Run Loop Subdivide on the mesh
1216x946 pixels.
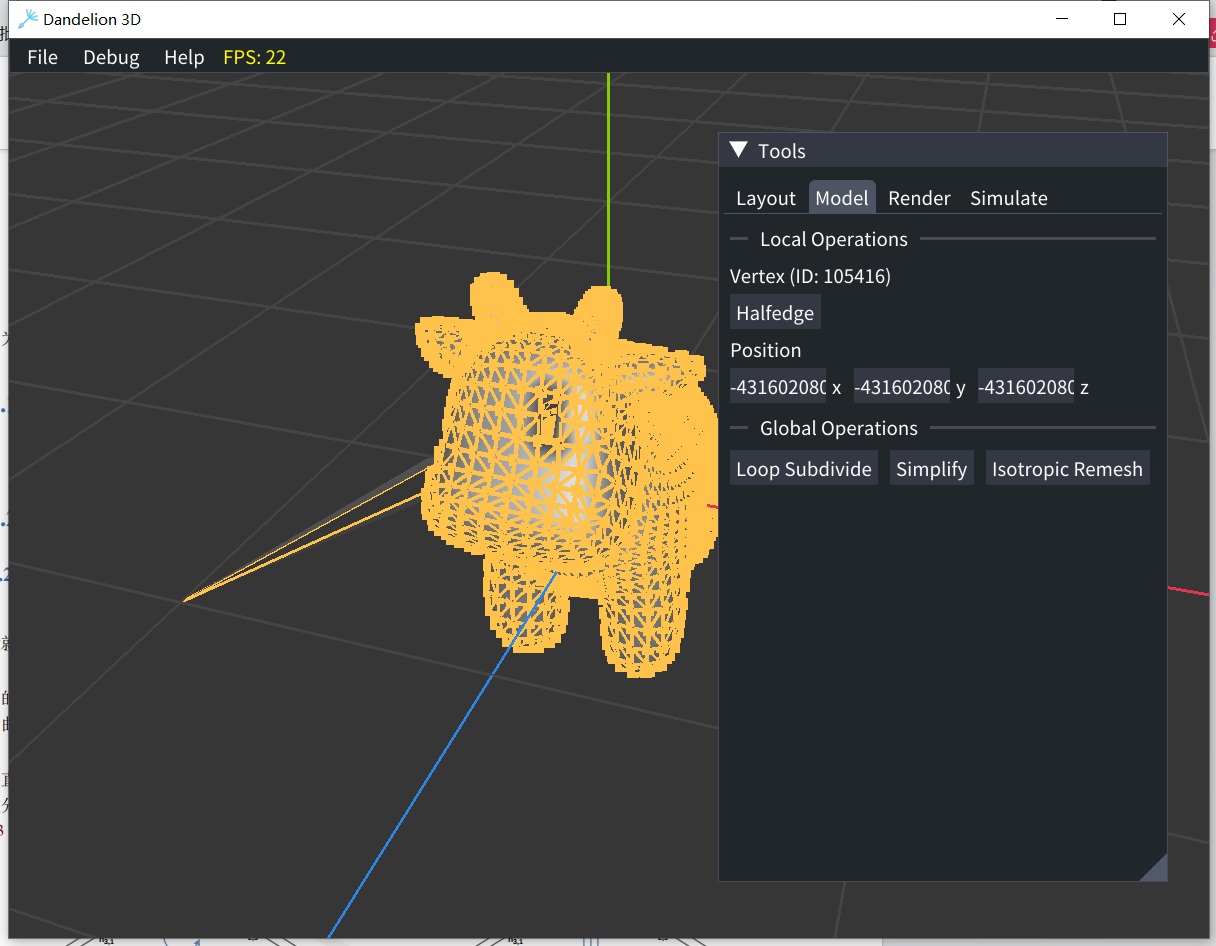804,469
